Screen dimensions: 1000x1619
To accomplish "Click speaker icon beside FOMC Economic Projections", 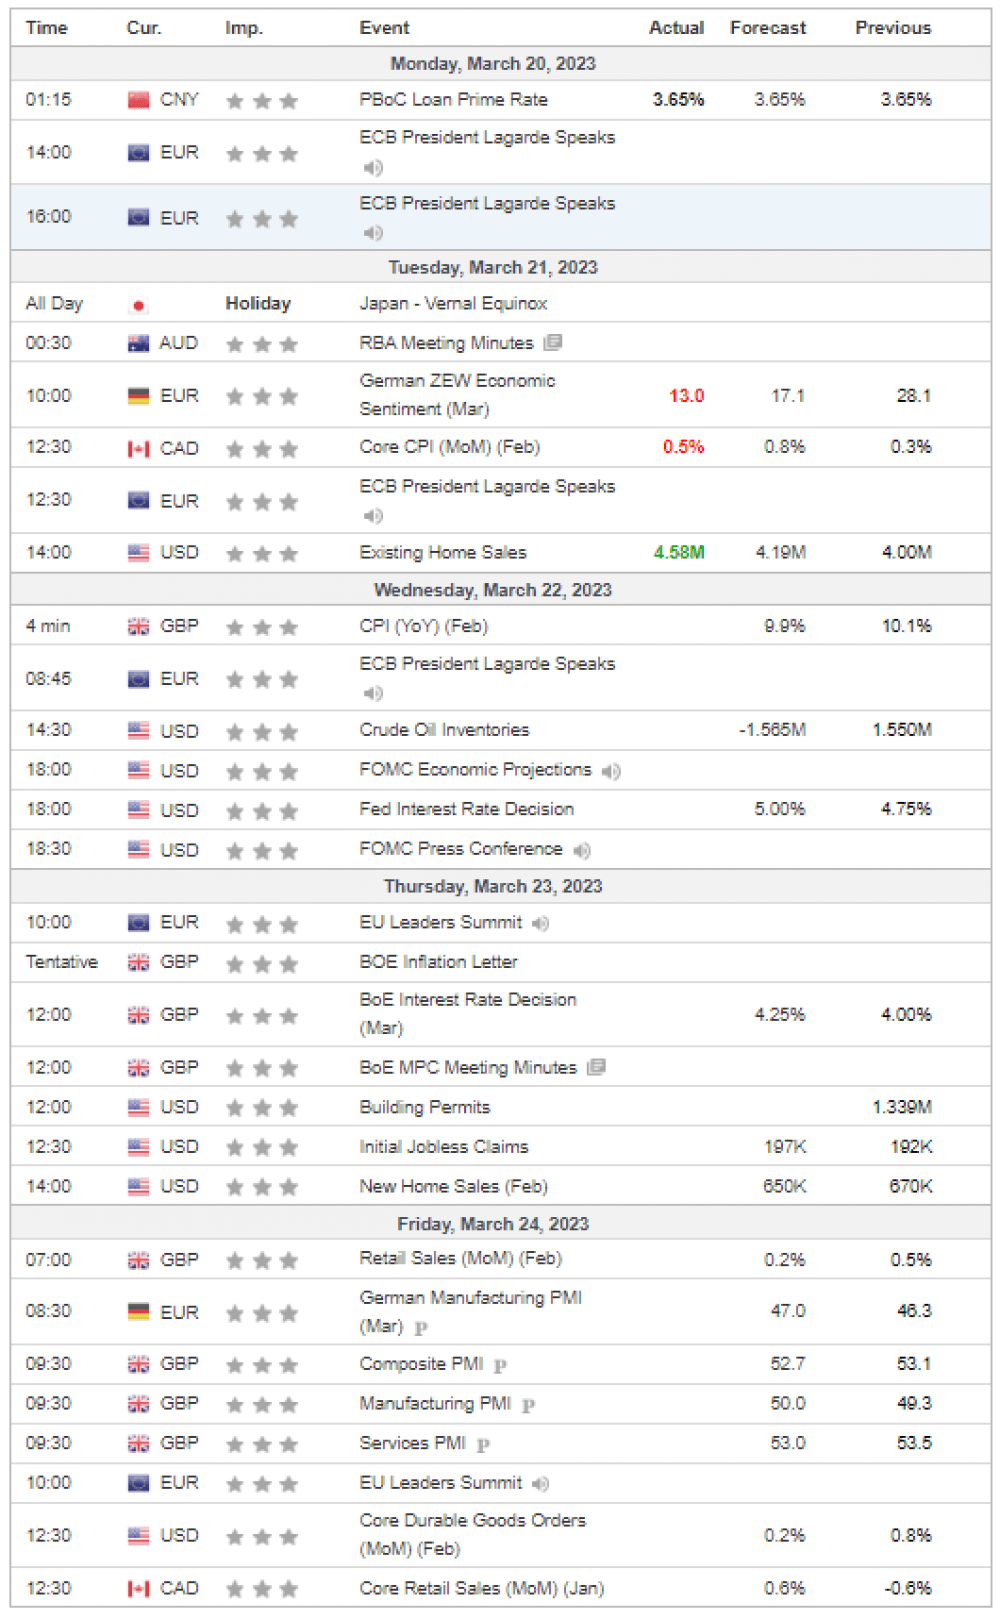I will click(x=611, y=771).
